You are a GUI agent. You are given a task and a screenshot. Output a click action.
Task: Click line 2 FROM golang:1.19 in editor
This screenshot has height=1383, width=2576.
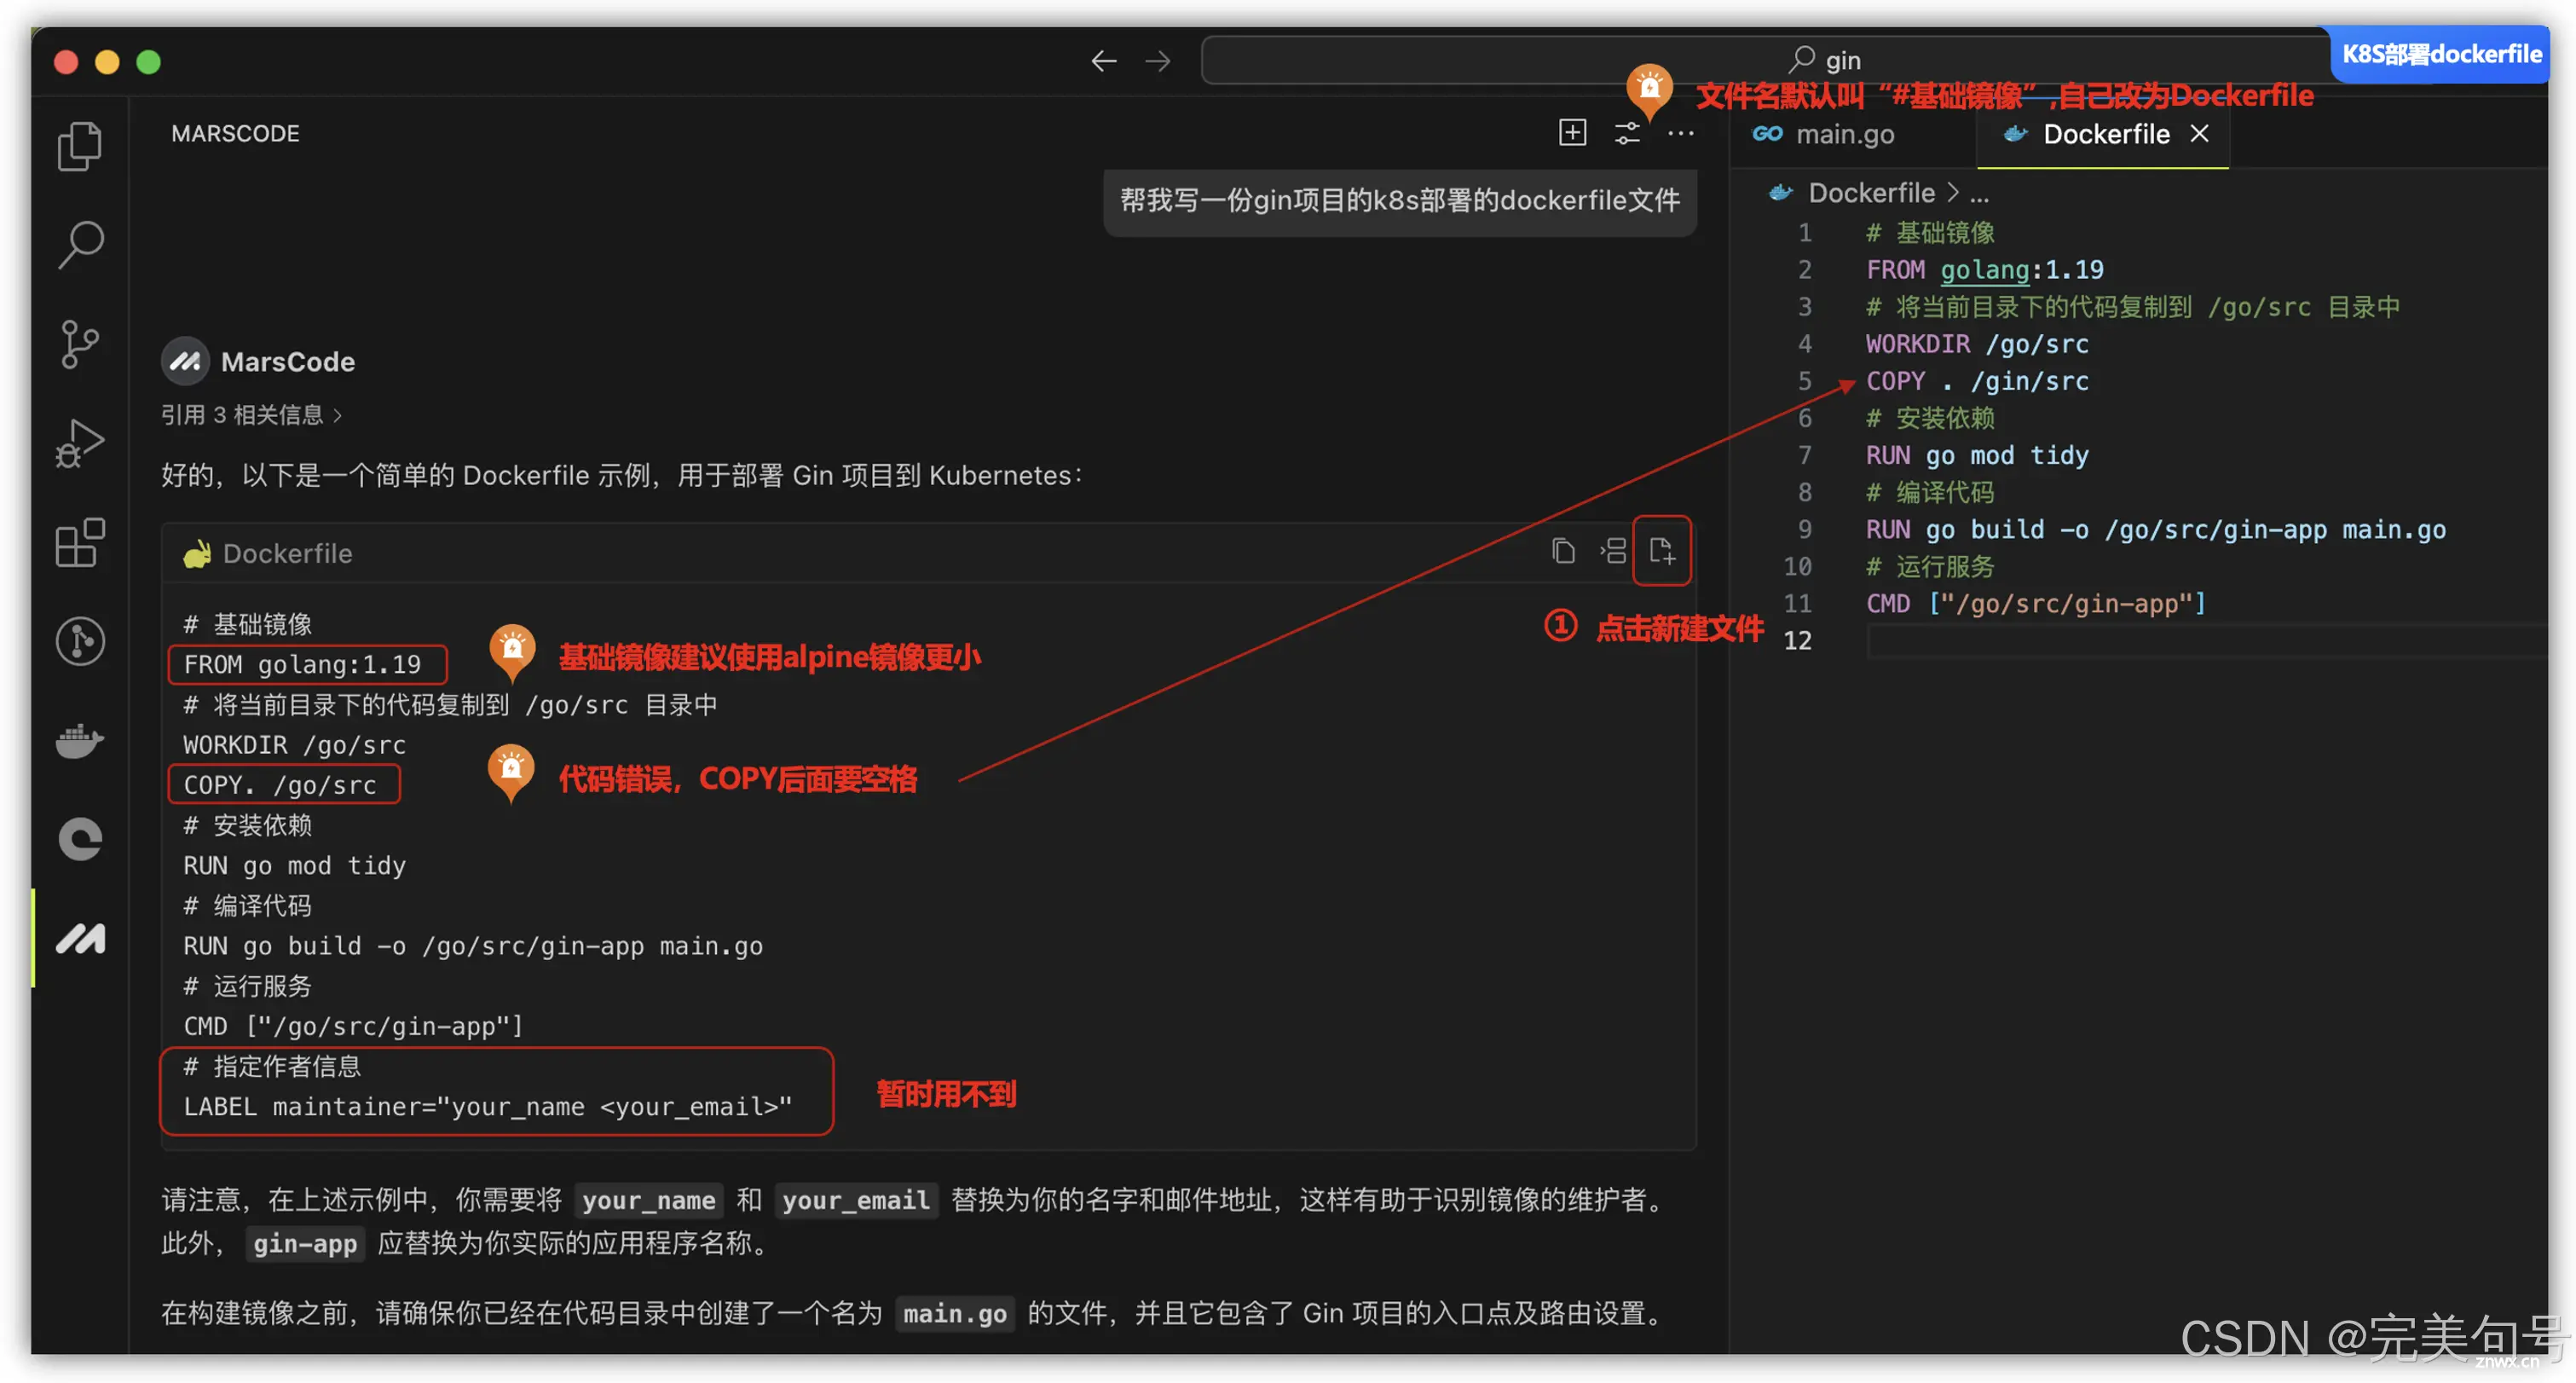(x=1984, y=270)
